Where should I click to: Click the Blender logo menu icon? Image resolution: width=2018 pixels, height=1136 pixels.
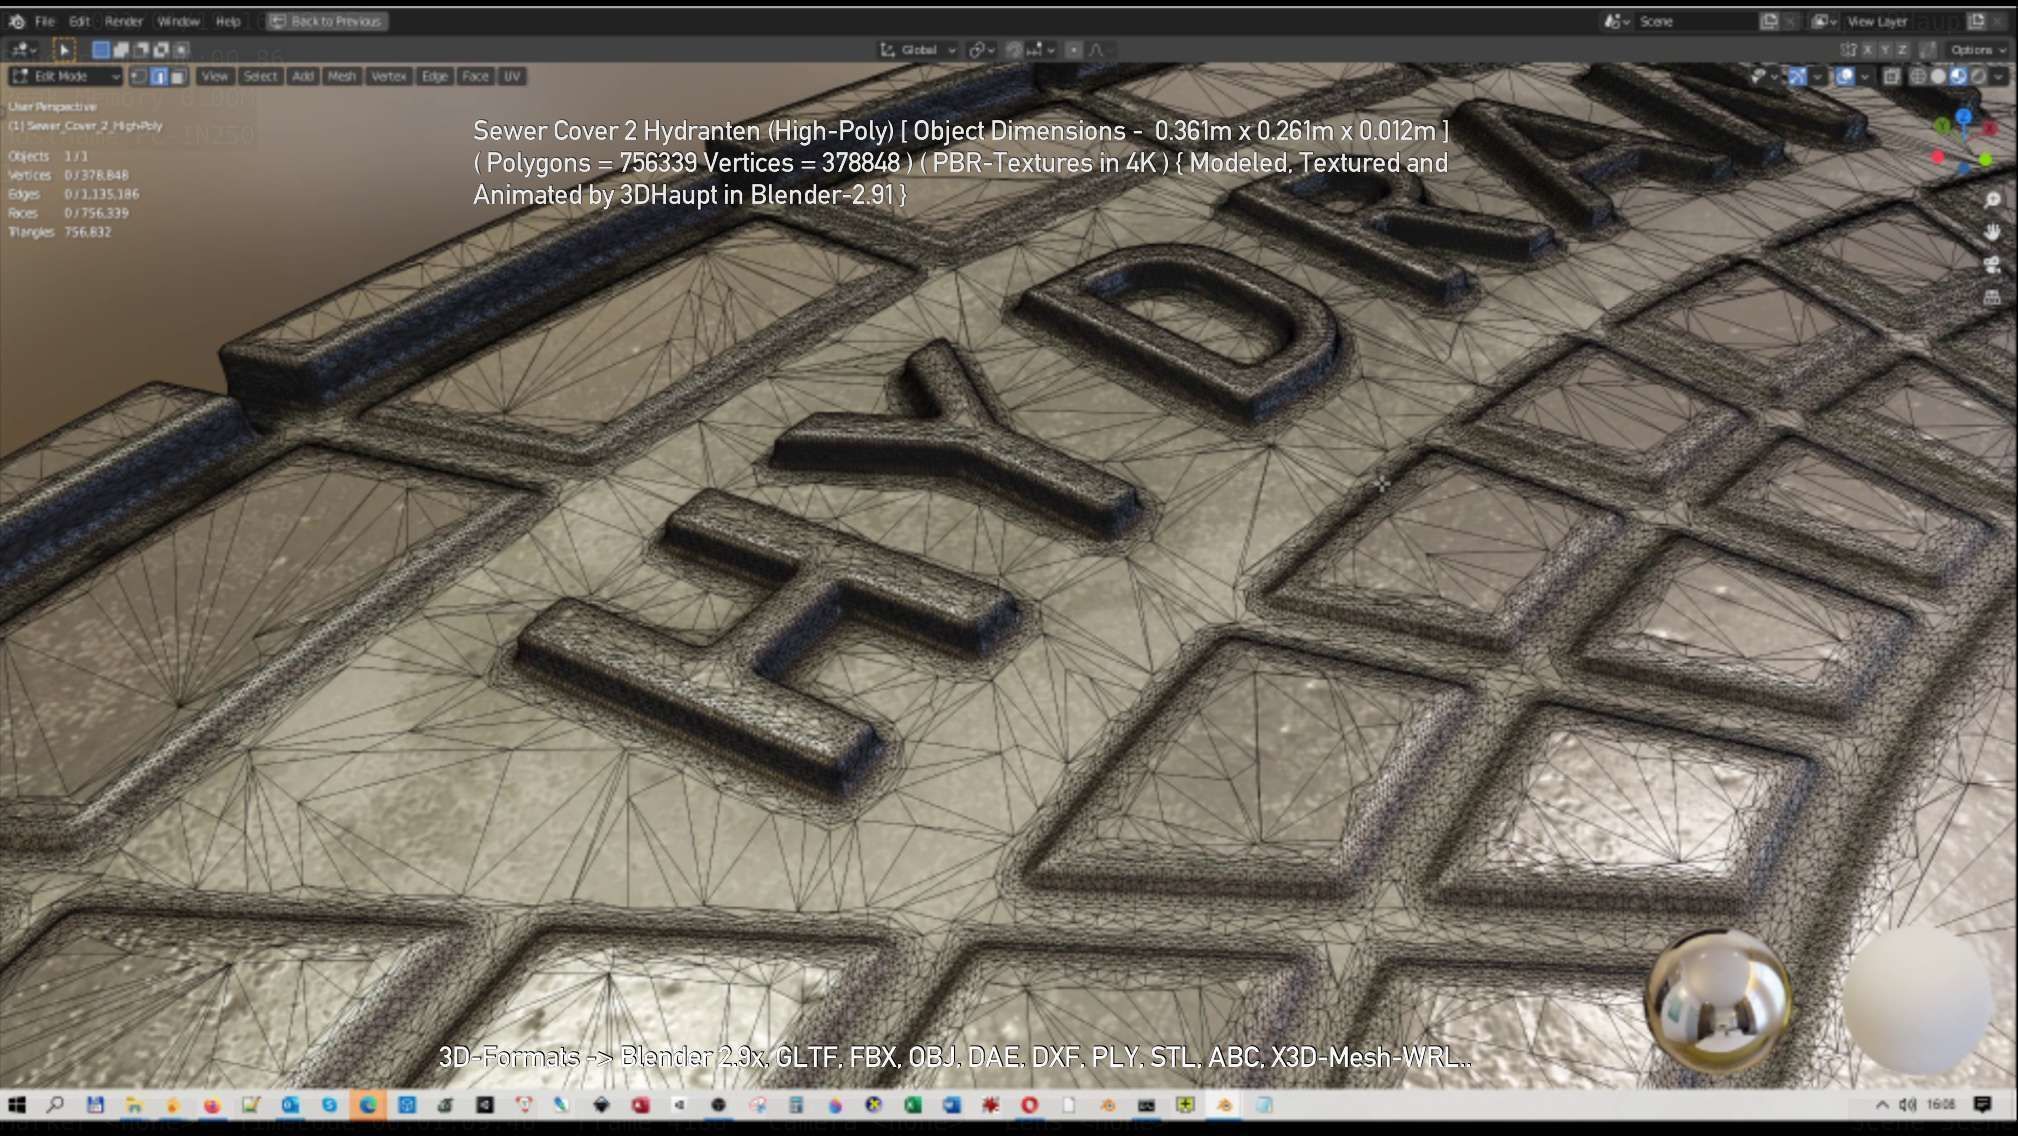[17, 21]
